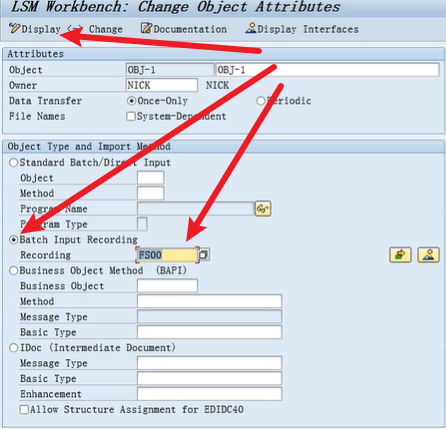
Task: Click the Basic Type field under BAPI section
Action: [x=209, y=332]
